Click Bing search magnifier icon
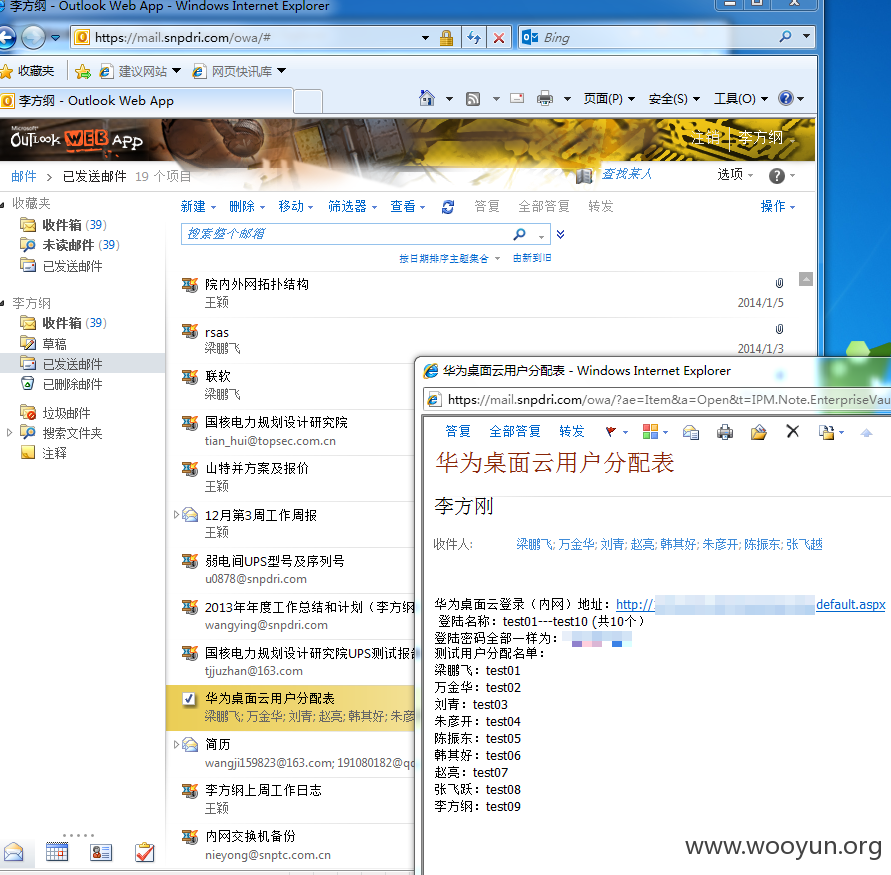891x875 pixels. pyautogui.click(x=785, y=37)
